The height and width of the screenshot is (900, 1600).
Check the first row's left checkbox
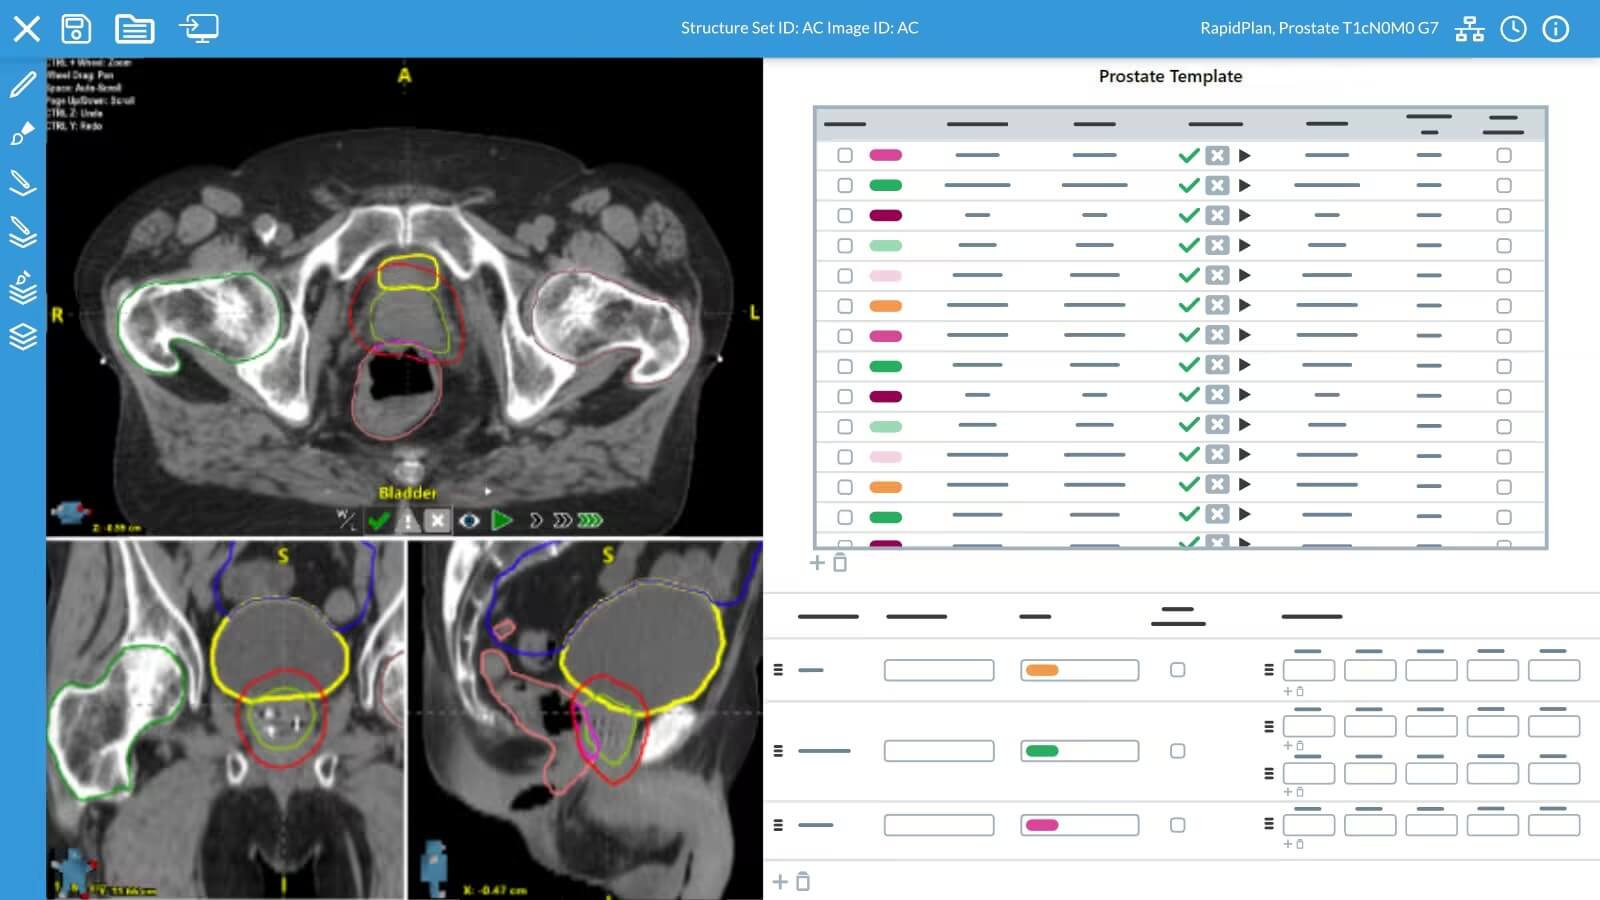click(x=845, y=155)
